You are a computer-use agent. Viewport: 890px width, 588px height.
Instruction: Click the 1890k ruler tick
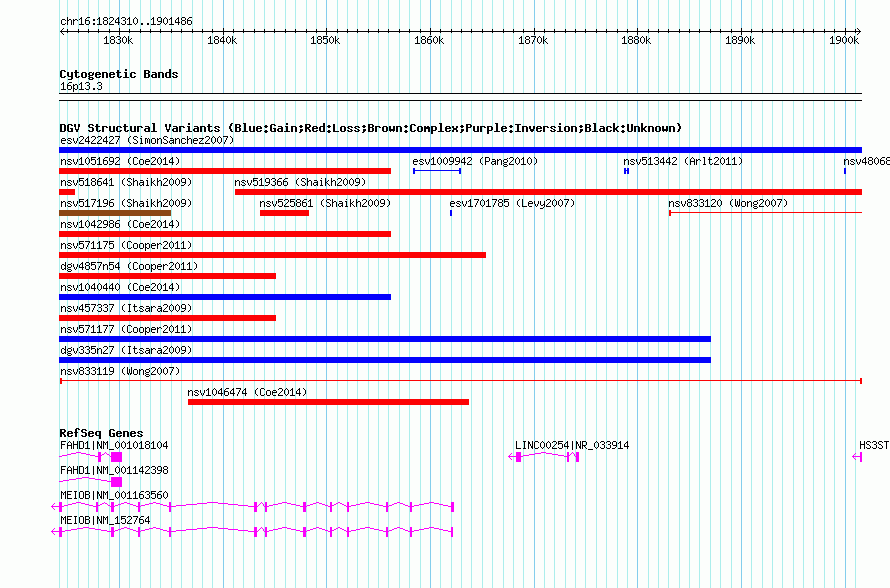[x=740, y=40]
